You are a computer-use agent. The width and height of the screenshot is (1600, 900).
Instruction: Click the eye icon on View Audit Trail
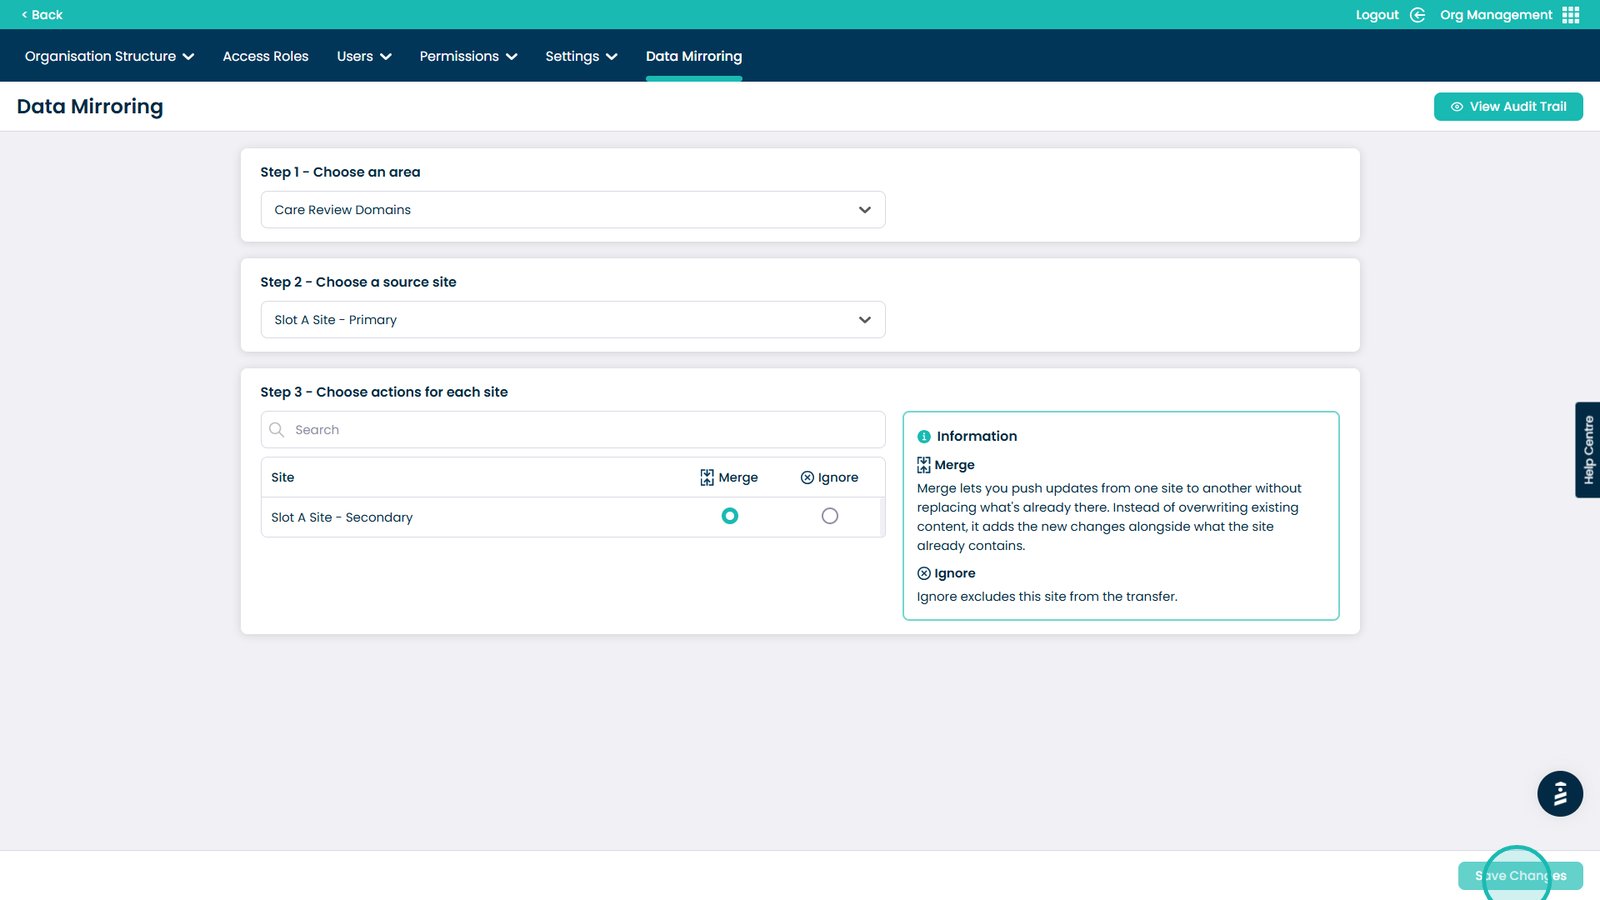pos(1457,107)
